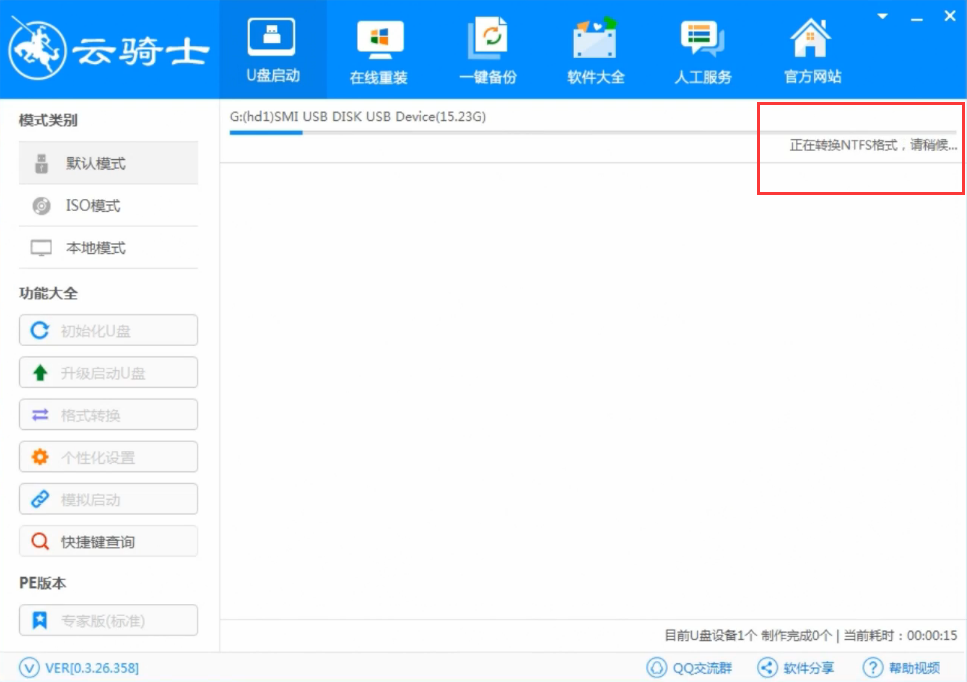
Task: Select the 在线重装 online reinstall icon
Action: (x=379, y=48)
